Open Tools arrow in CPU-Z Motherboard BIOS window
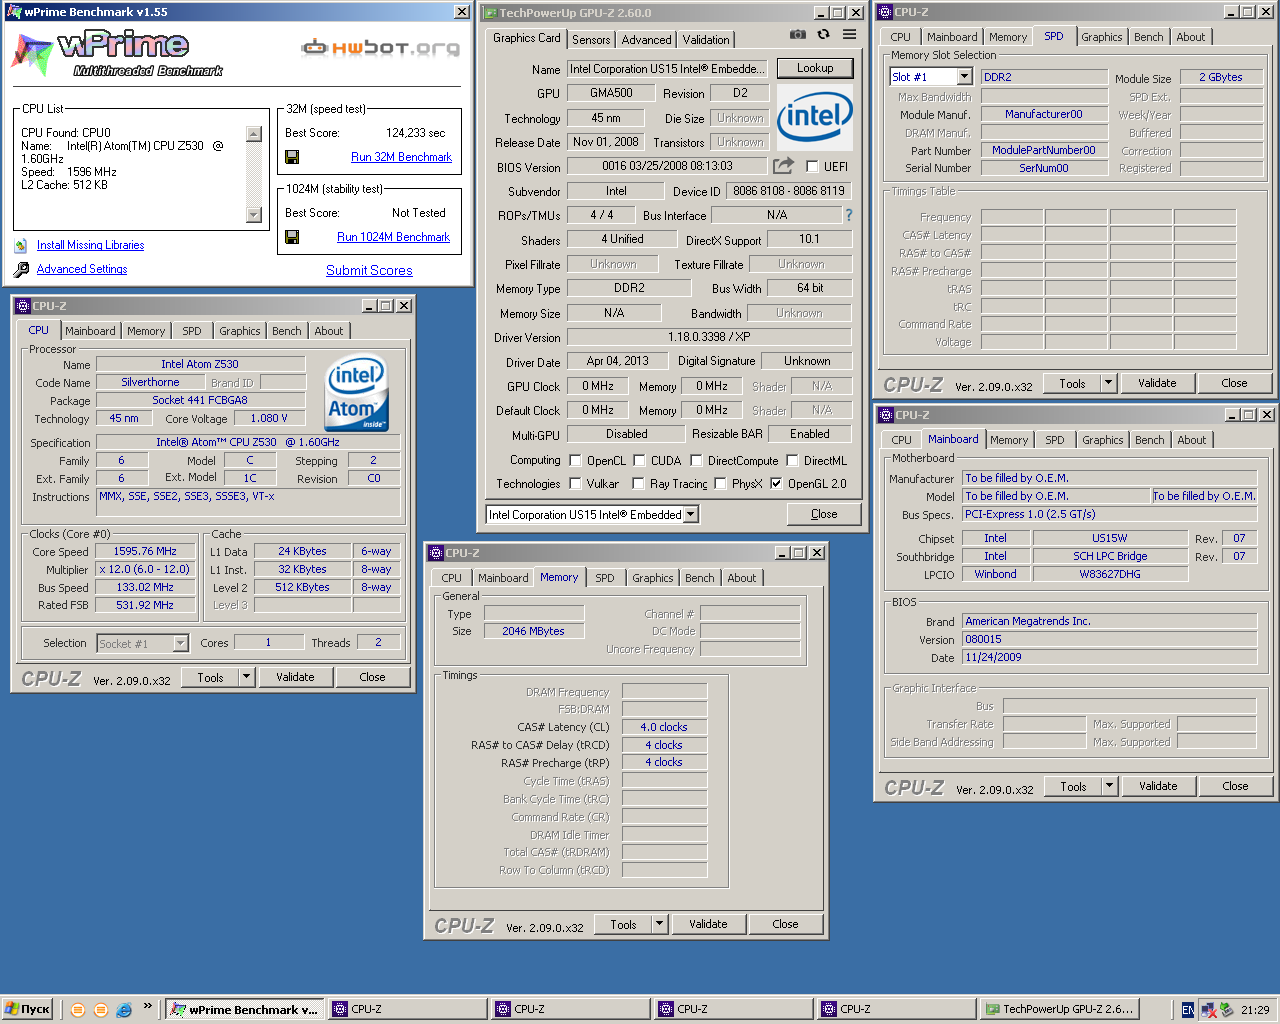 (1109, 786)
